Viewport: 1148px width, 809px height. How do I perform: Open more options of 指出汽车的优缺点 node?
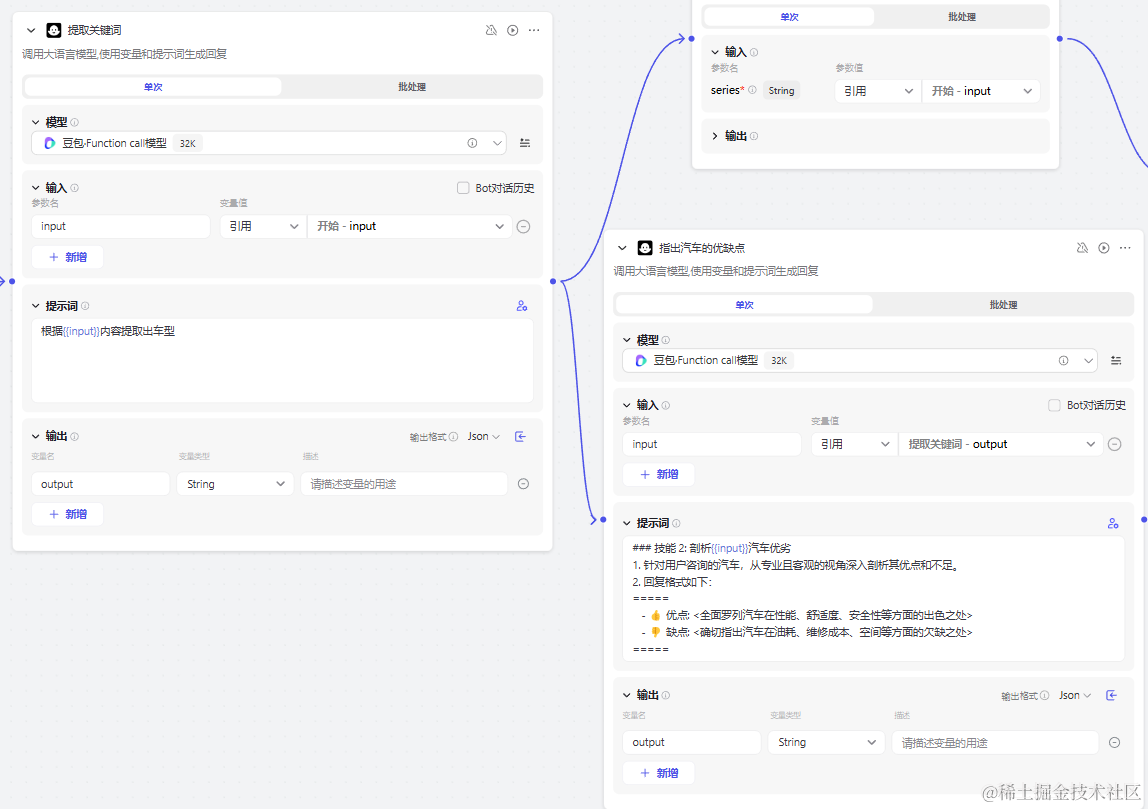coord(1125,247)
